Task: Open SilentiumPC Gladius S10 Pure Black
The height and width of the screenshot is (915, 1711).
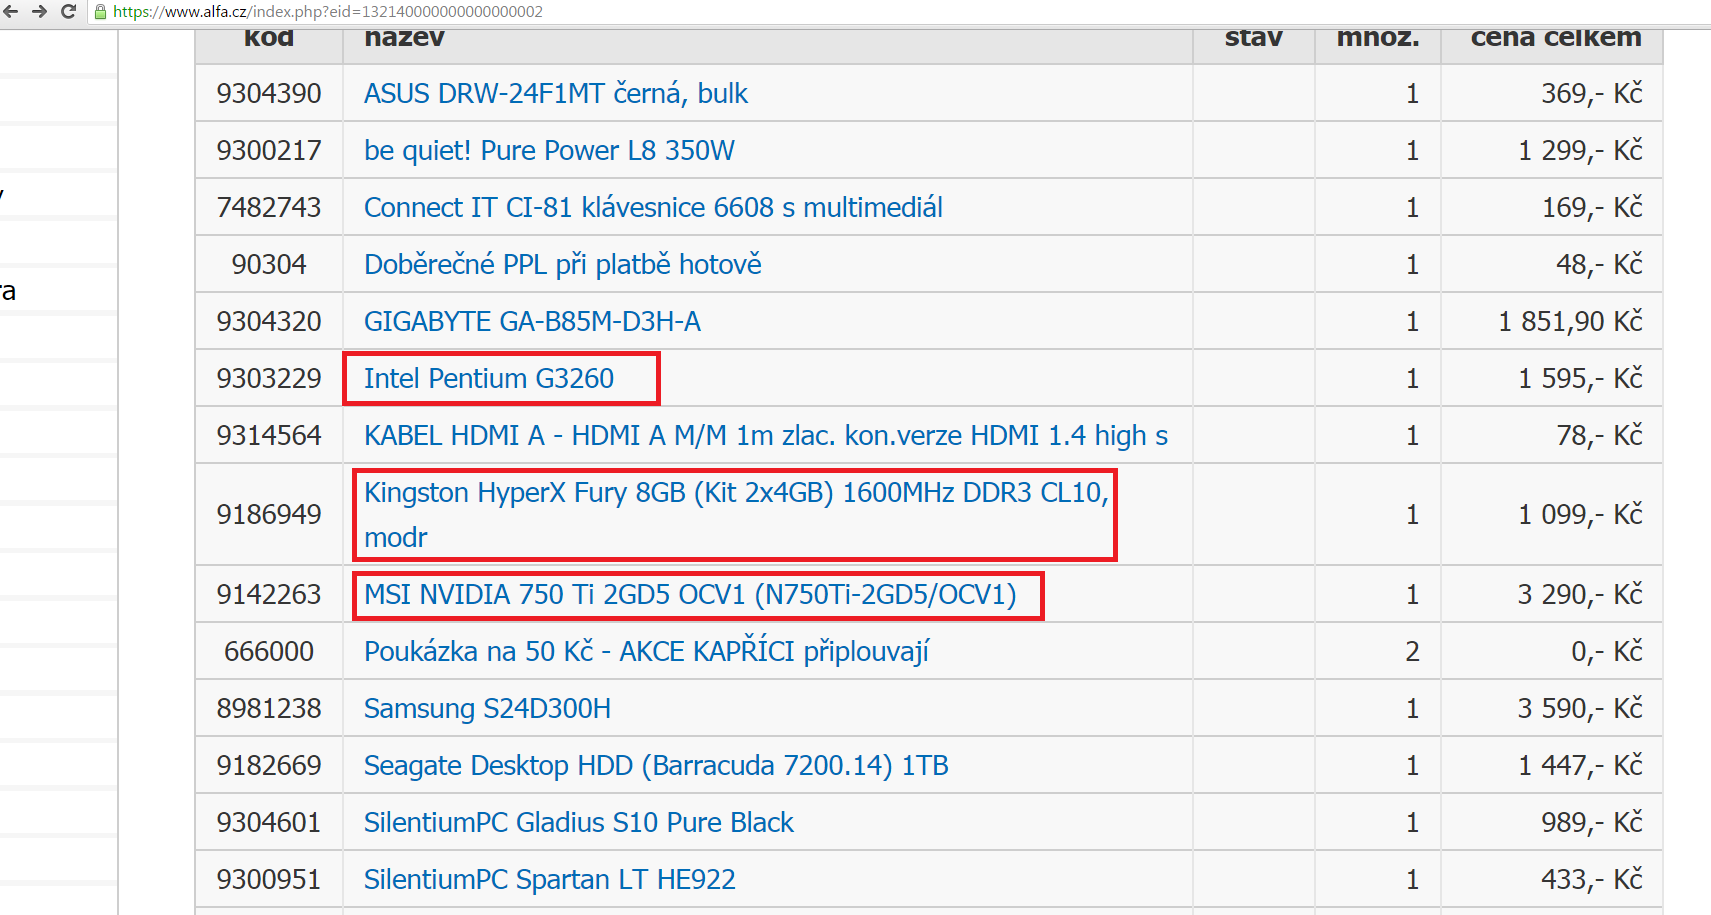Action: click(x=578, y=823)
